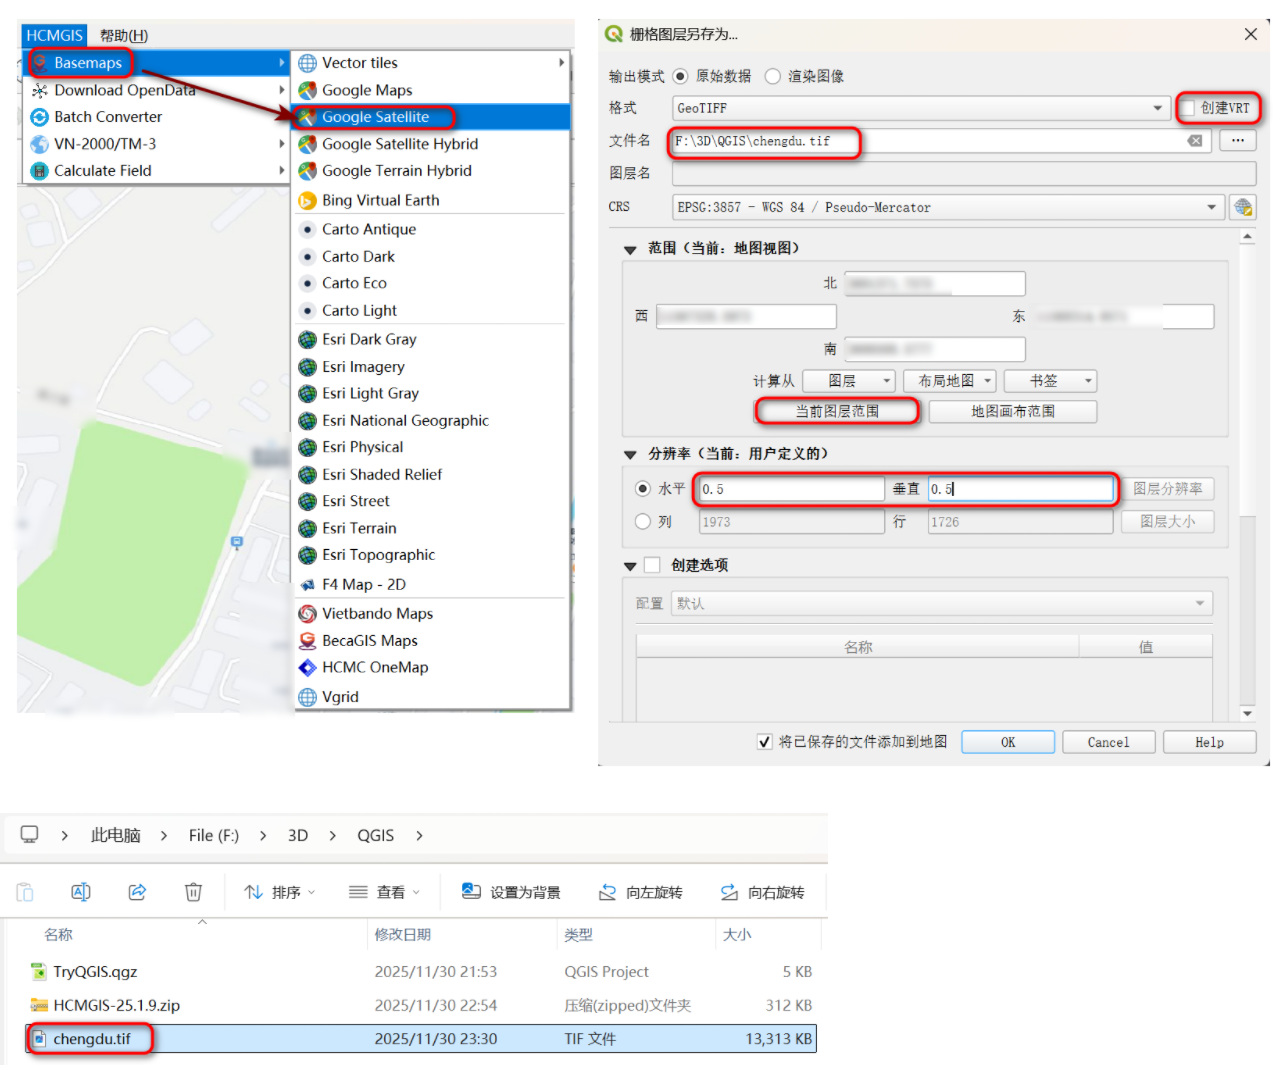Image resolution: width=1279 pixels, height=1065 pixels.
Task: Click Cancel in raster save dialog
Action: (x=1108, y=742)
